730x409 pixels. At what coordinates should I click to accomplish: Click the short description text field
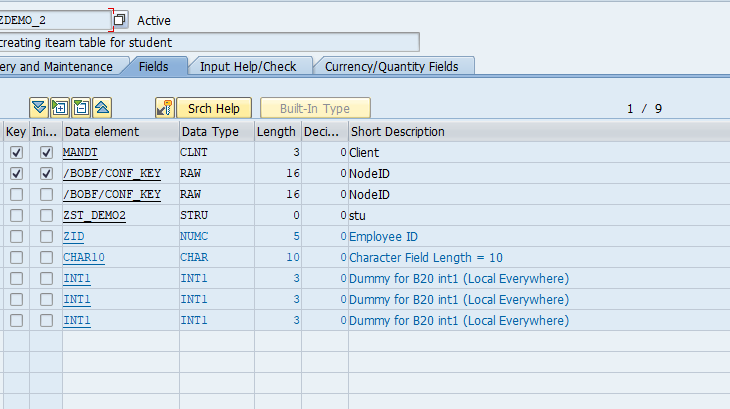coord(208,42)
